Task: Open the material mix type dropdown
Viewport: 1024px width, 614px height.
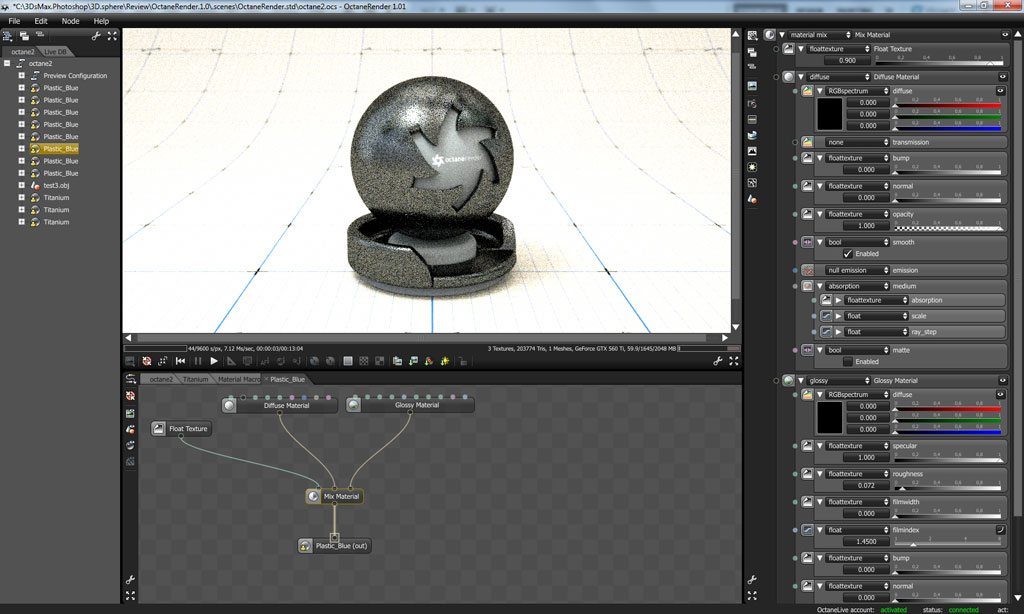Action: click(820, 35)
